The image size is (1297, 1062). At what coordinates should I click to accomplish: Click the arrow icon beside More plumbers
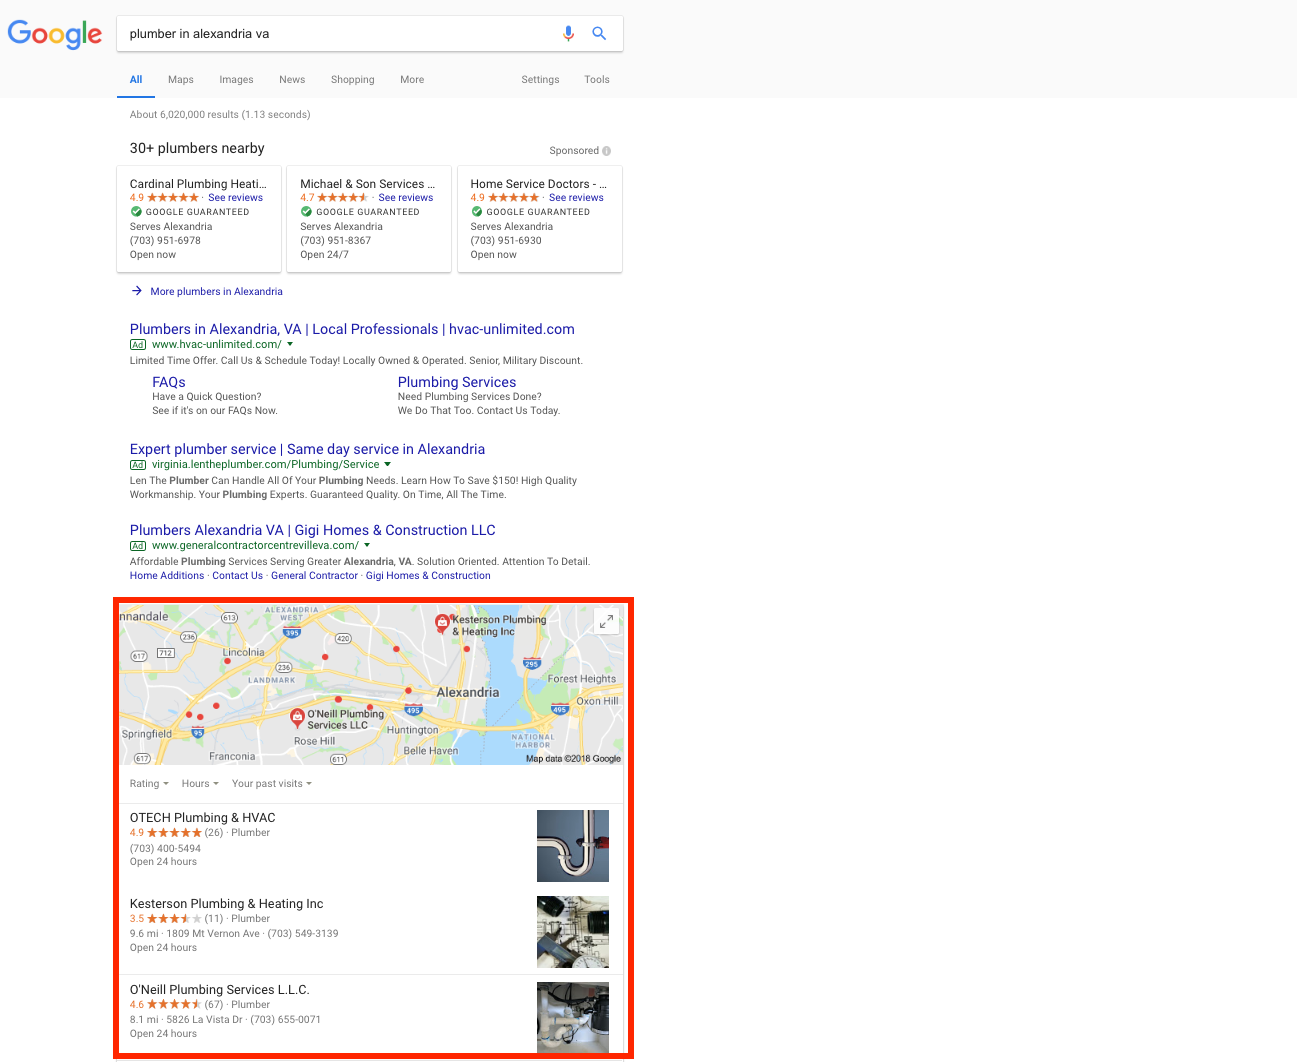[137, 291]
